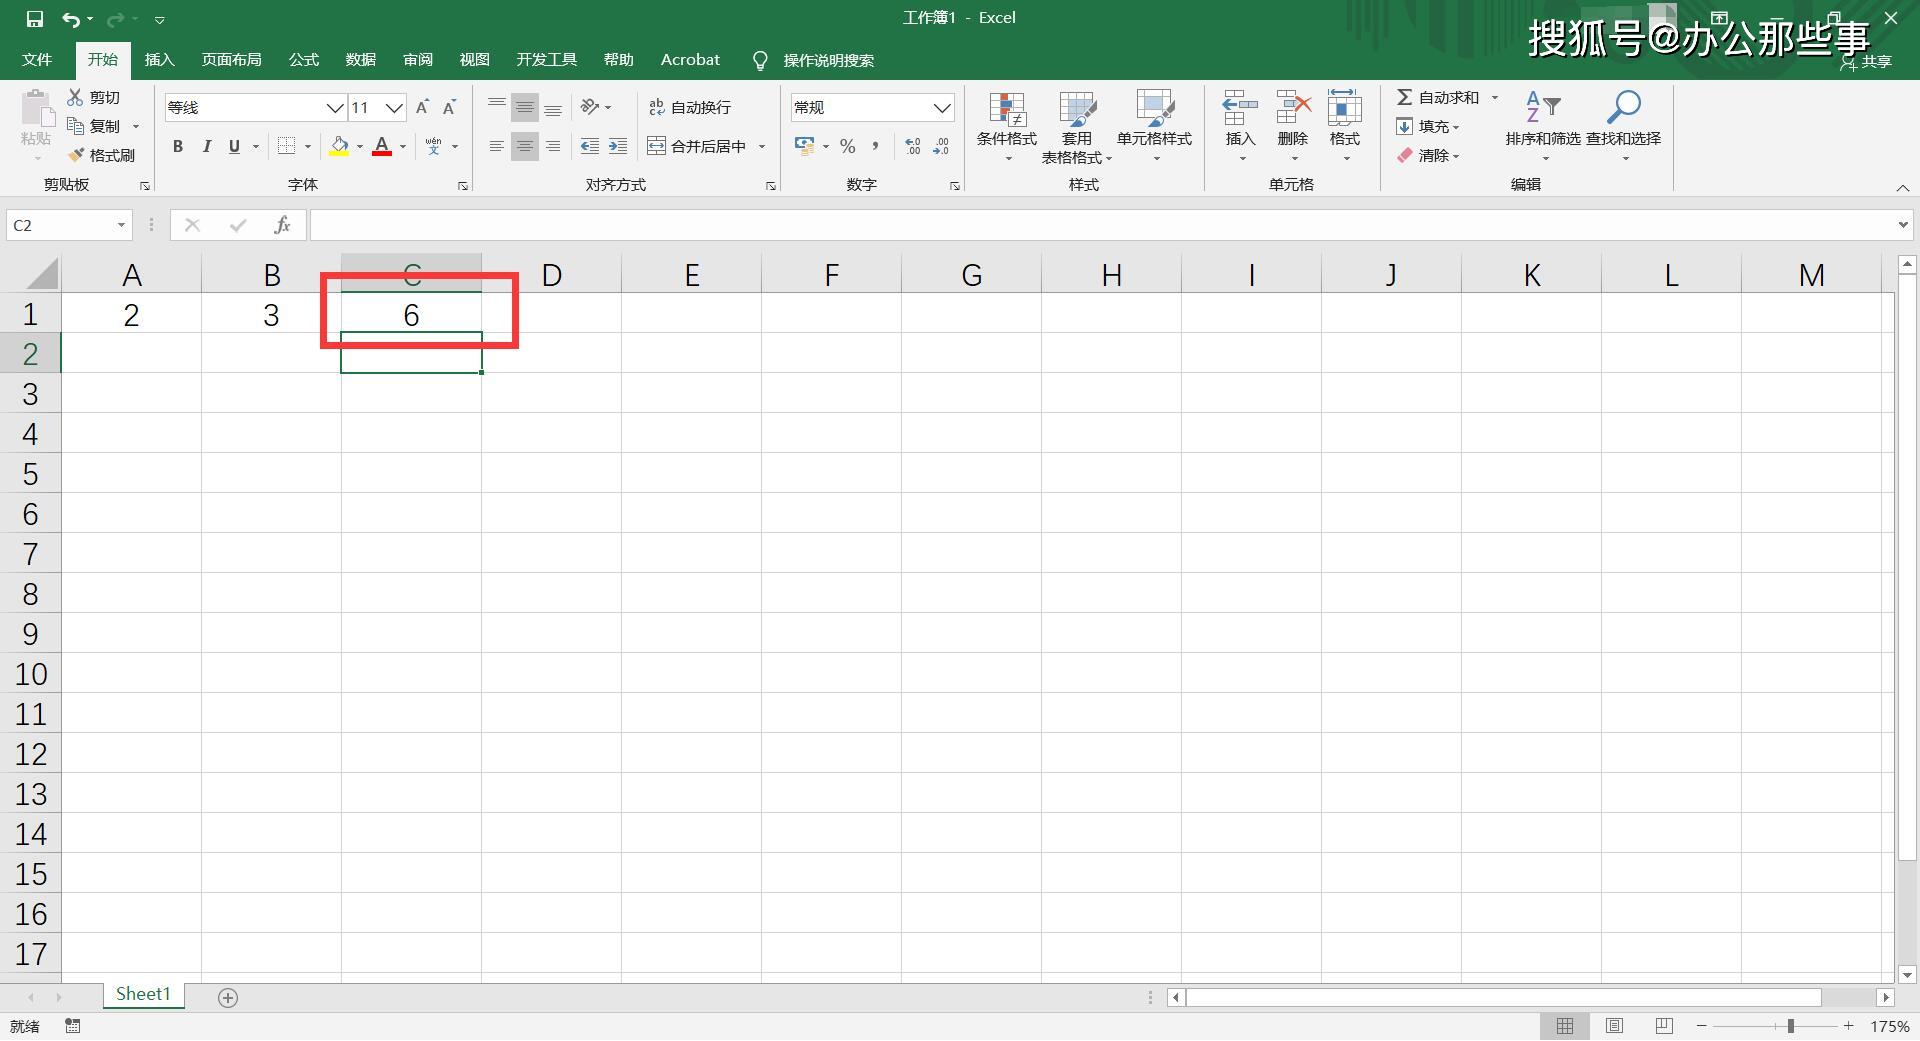This screenshot has height=1041, width=1920.
Task: Open the cell borders icon
Action: click(x=286, y=146)
